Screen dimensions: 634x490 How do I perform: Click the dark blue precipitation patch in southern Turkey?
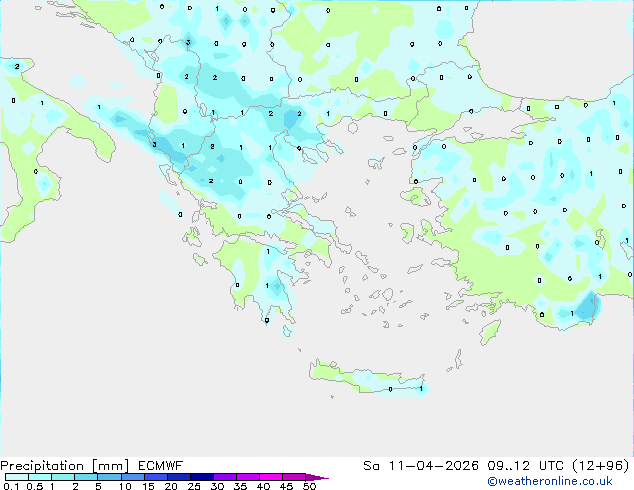click(587, 306)
